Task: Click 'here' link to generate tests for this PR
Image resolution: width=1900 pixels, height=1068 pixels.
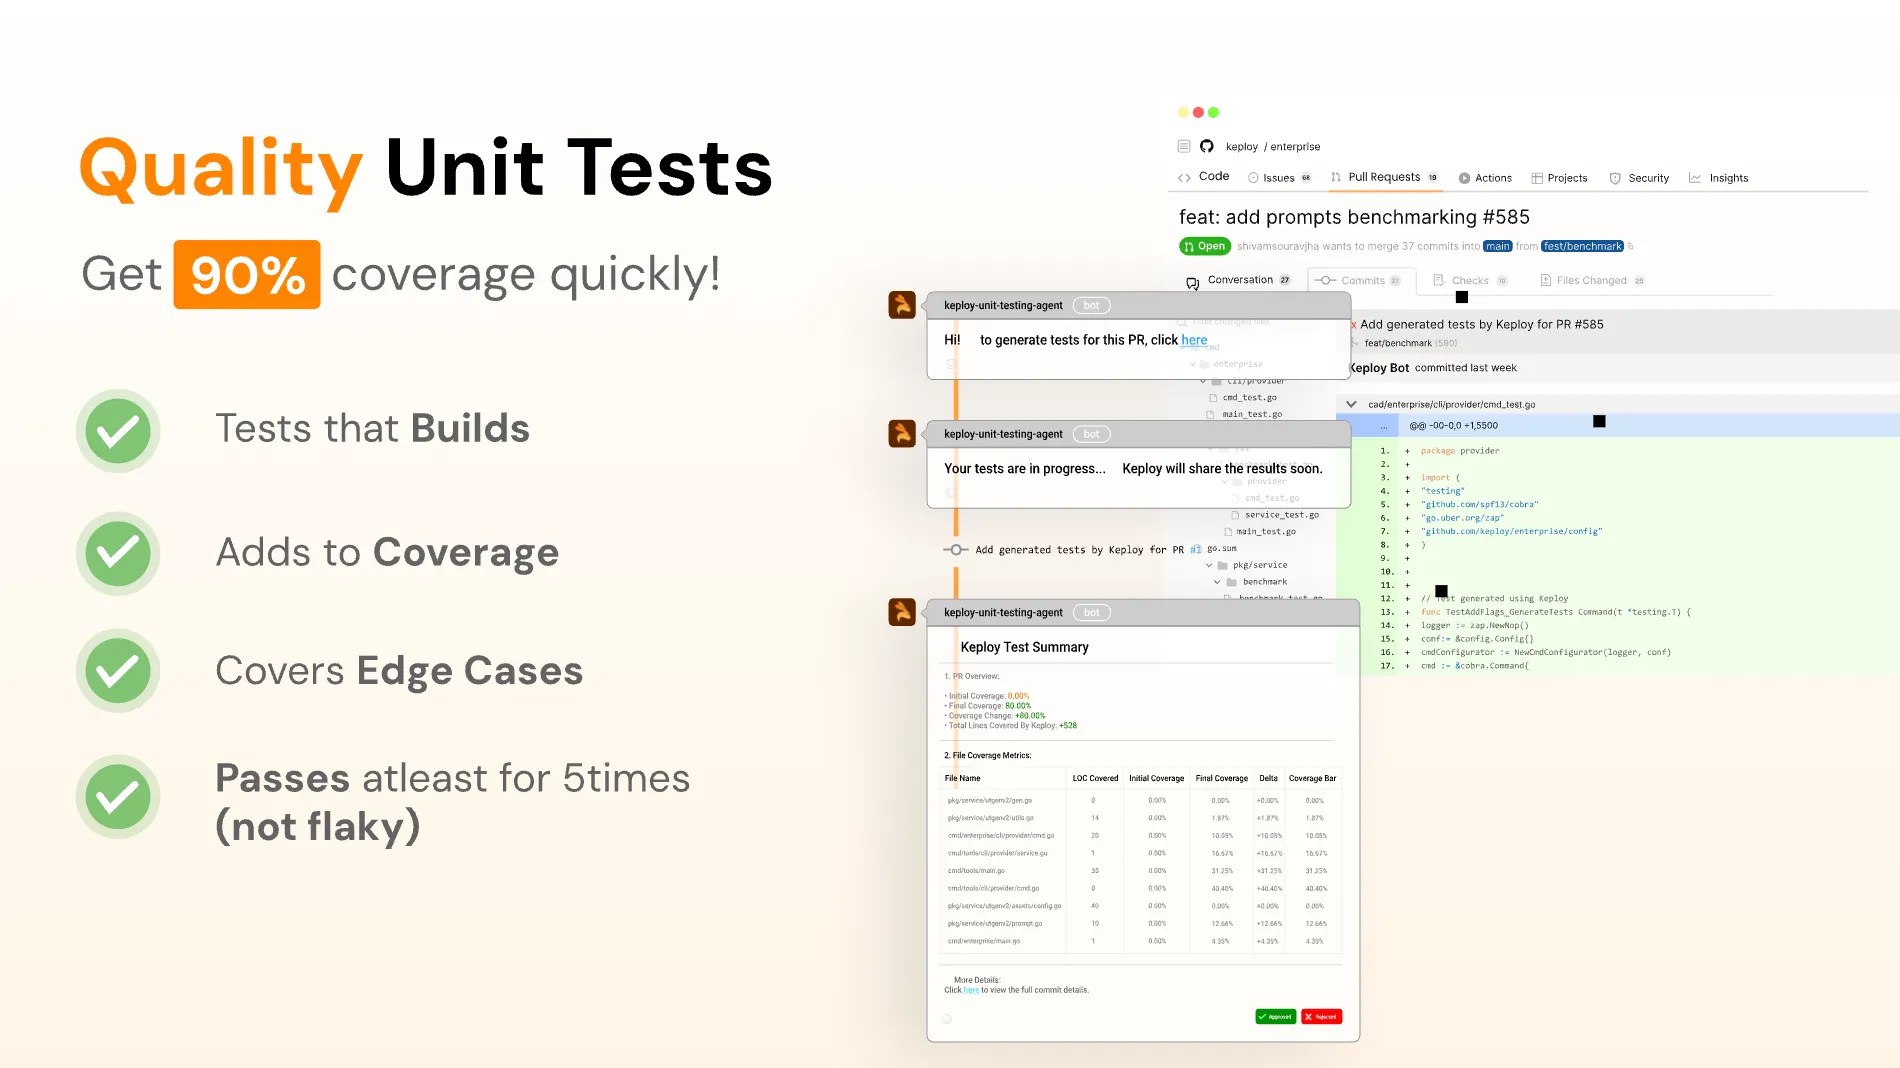Action: click(1194, 340)
